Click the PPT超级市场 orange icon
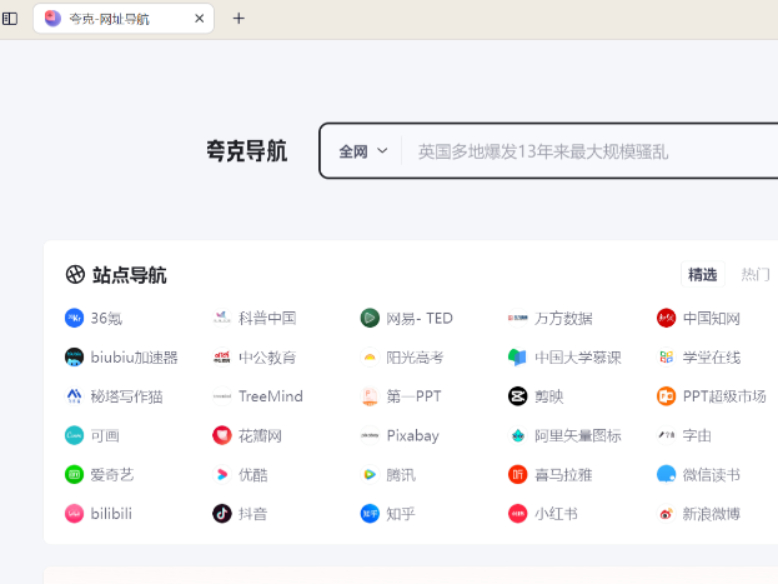Viewport: 778px width, 584px height. pyautogui.click(x=666, y=396)
